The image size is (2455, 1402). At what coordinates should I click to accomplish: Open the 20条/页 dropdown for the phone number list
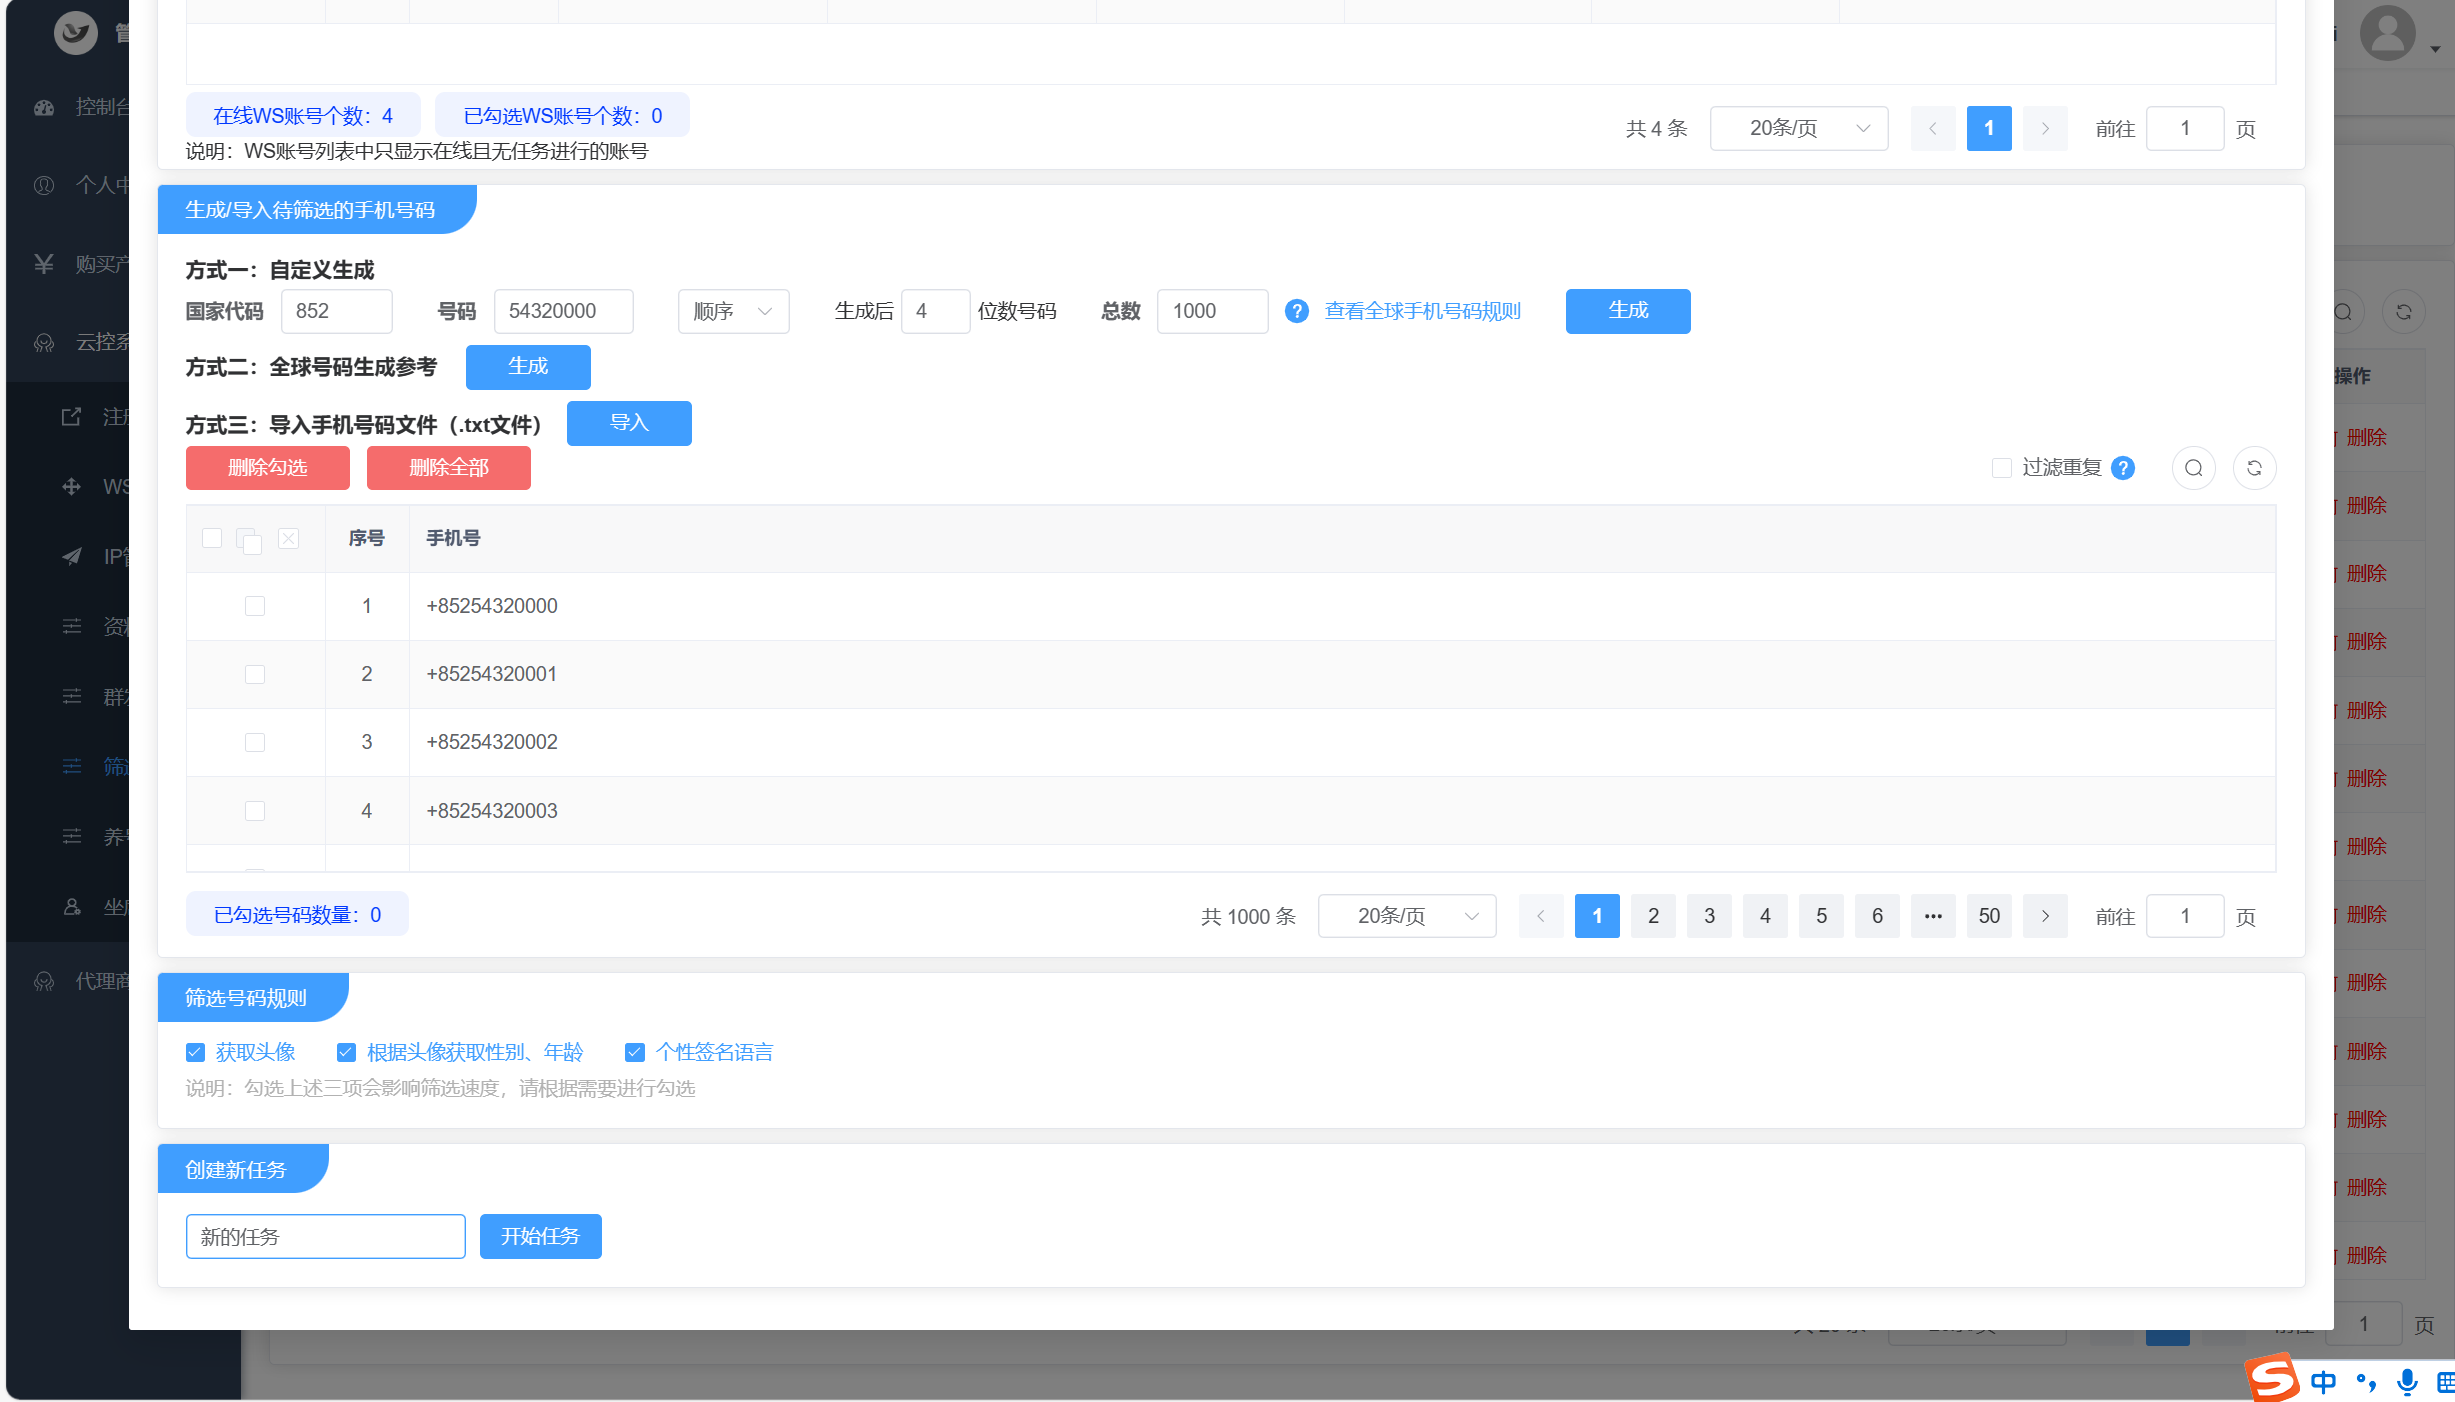[x=1407, y=916]
